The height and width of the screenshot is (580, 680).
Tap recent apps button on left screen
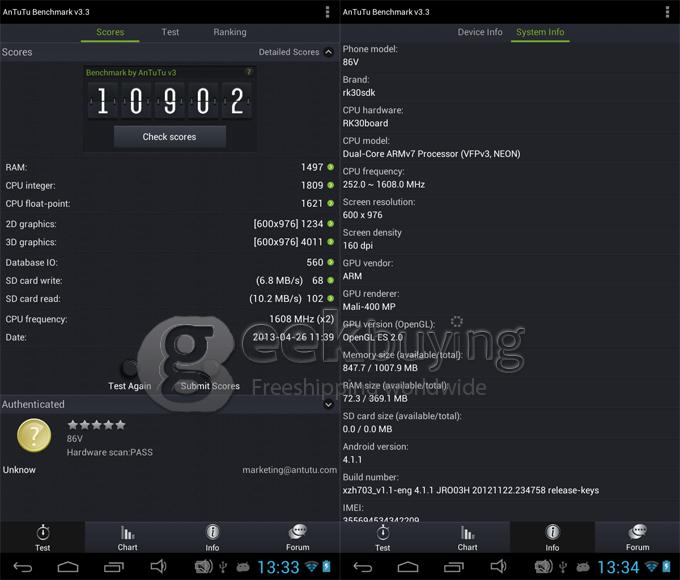coord(114,567)
